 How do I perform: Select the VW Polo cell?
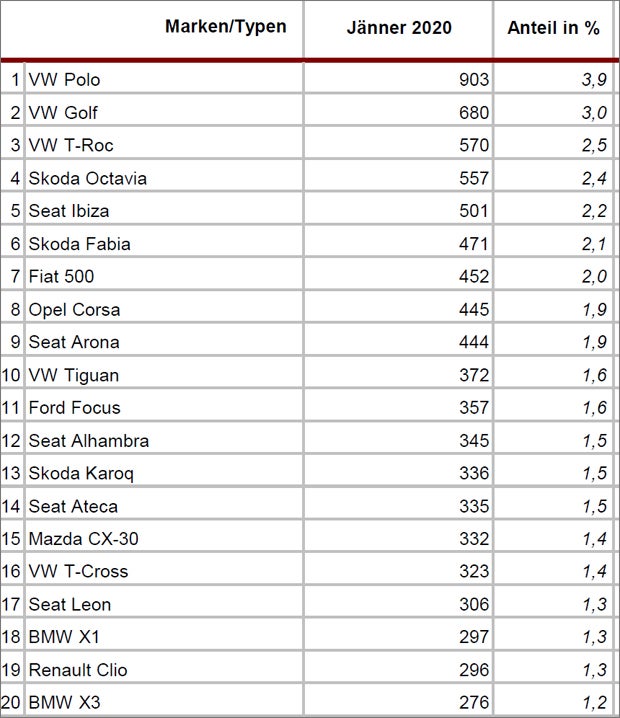[64, 80]
